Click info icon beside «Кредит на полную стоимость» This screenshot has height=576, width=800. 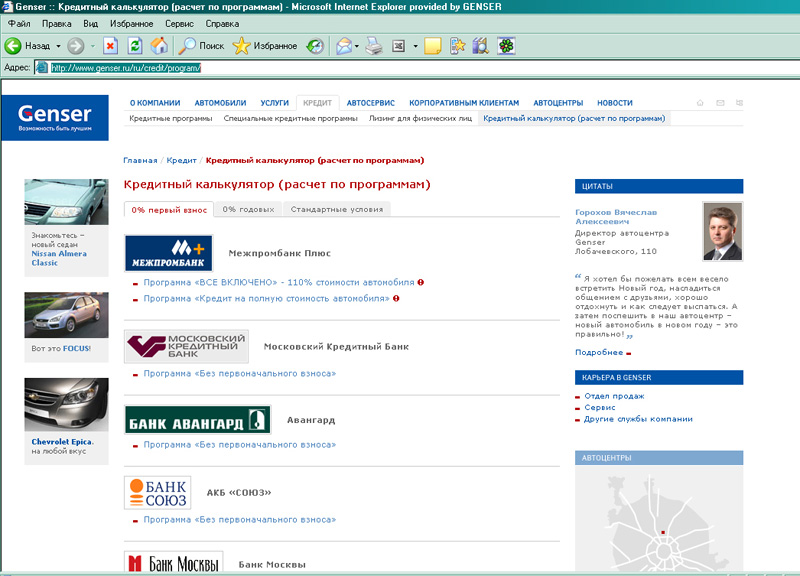[x=396, y=298]
